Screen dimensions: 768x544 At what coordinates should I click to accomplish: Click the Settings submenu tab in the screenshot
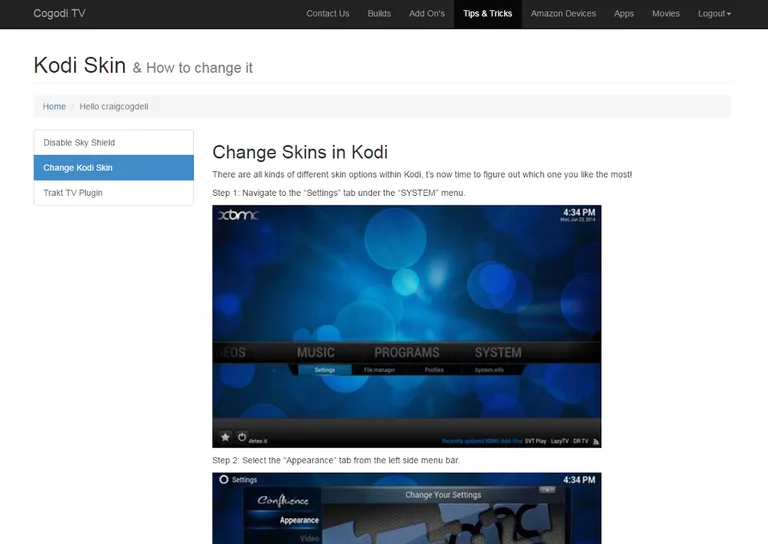(325, 370)
